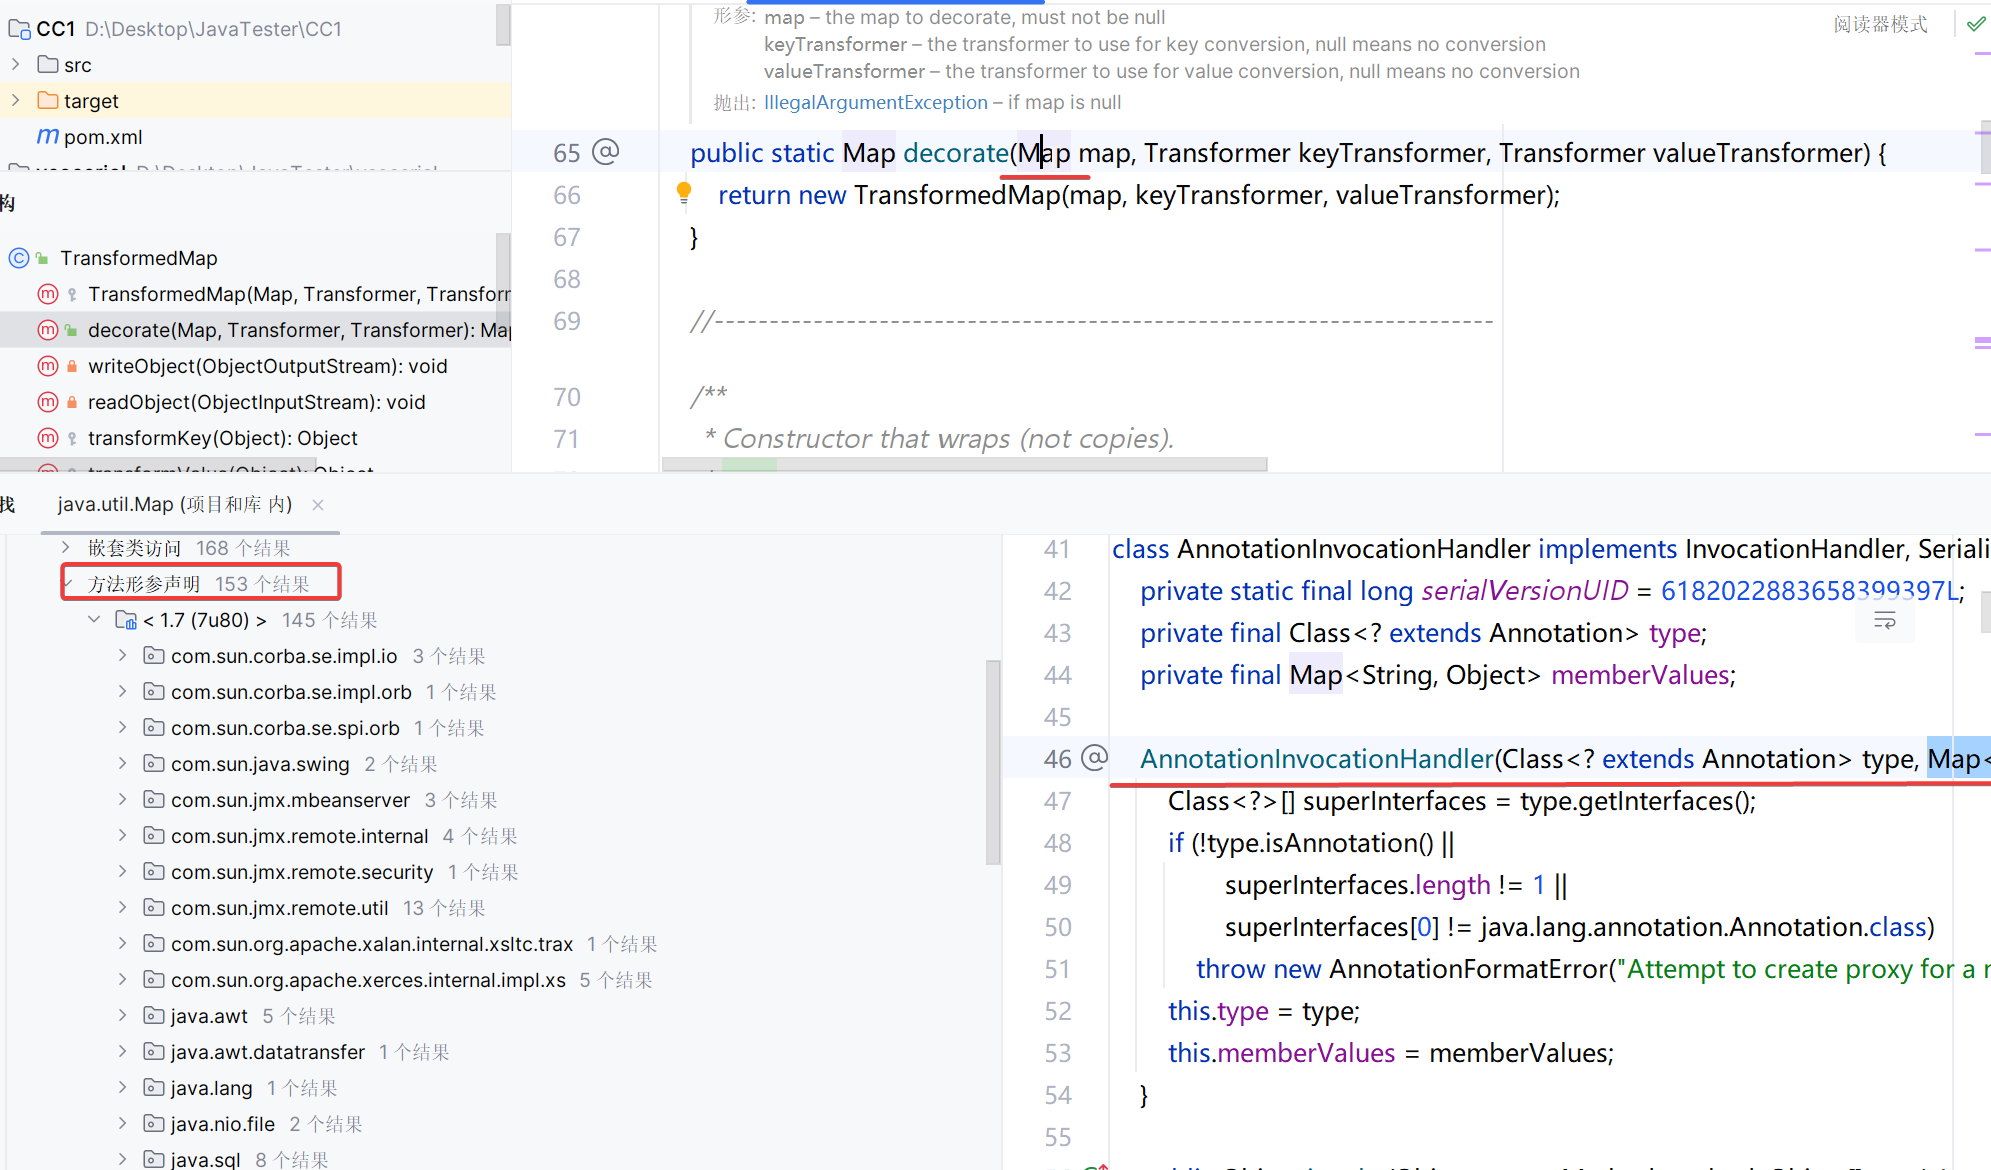Click the @ gutter icon on line 65
The image size is (1991, 1170).
(x=606, y=152)
